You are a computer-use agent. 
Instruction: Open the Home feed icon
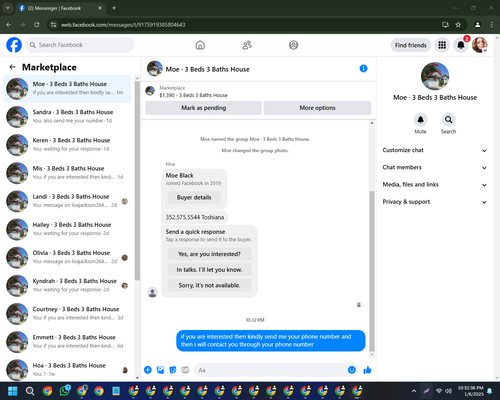point(200,45)
